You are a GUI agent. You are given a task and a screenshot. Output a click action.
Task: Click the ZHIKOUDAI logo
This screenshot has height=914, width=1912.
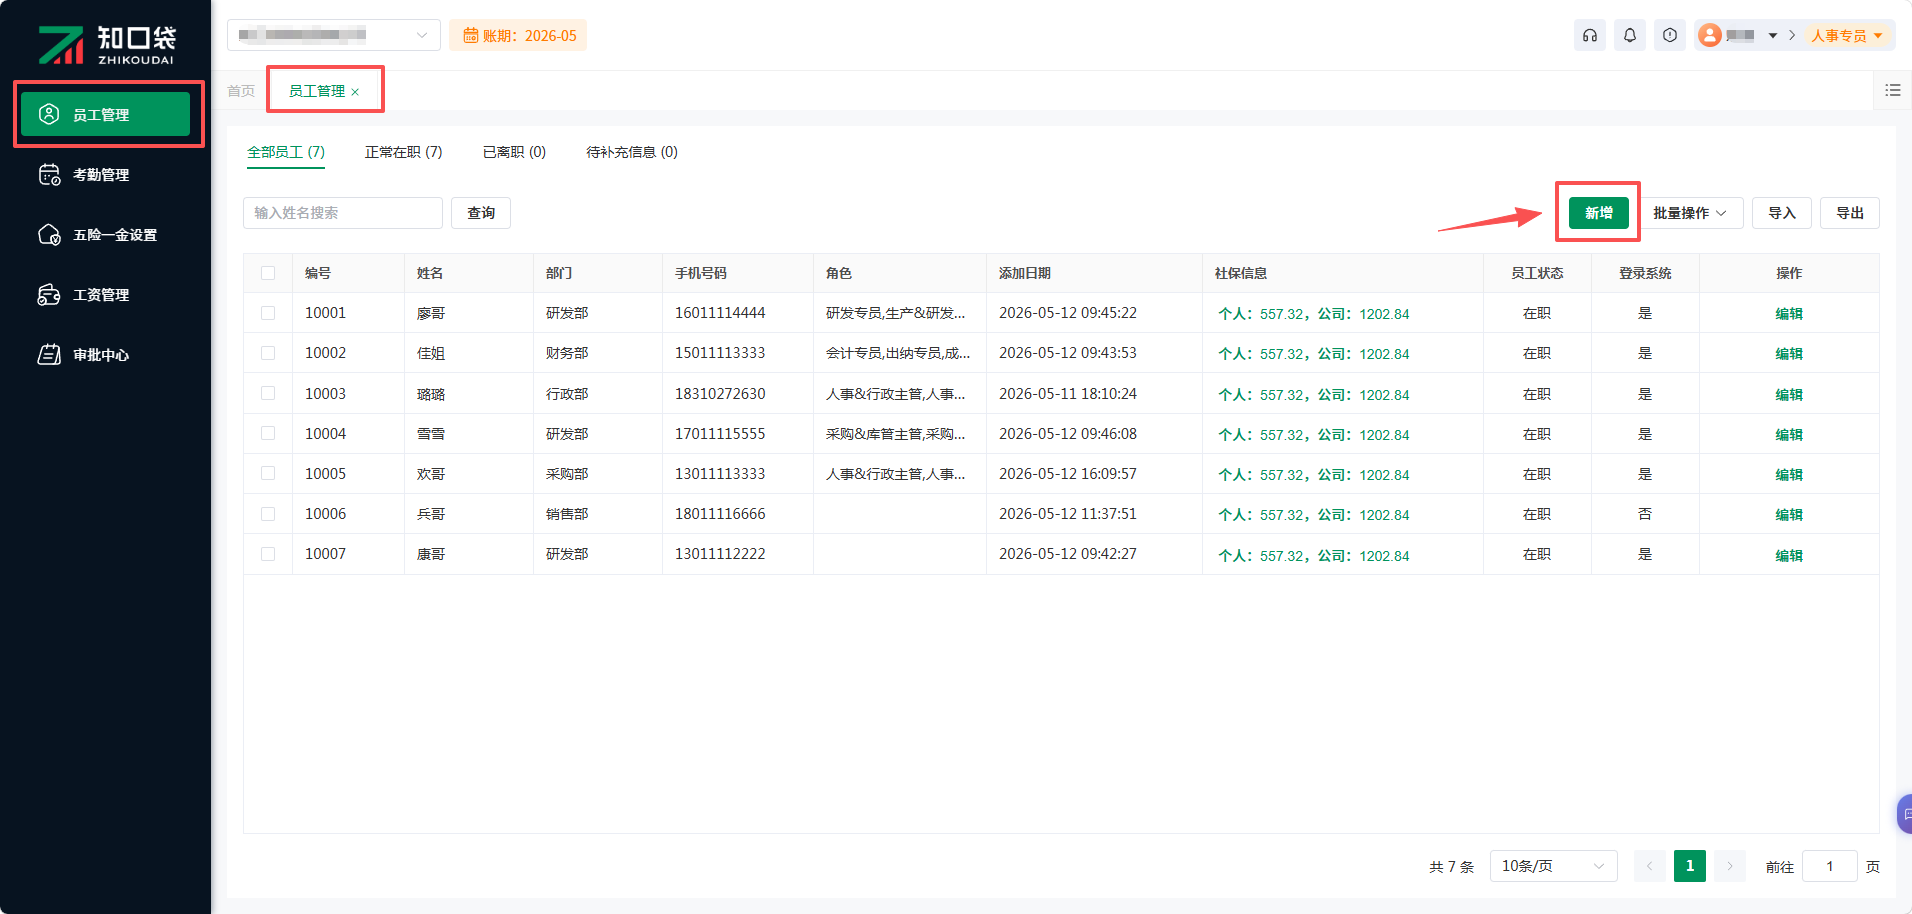pyautogui.click(x=106, y=45)
